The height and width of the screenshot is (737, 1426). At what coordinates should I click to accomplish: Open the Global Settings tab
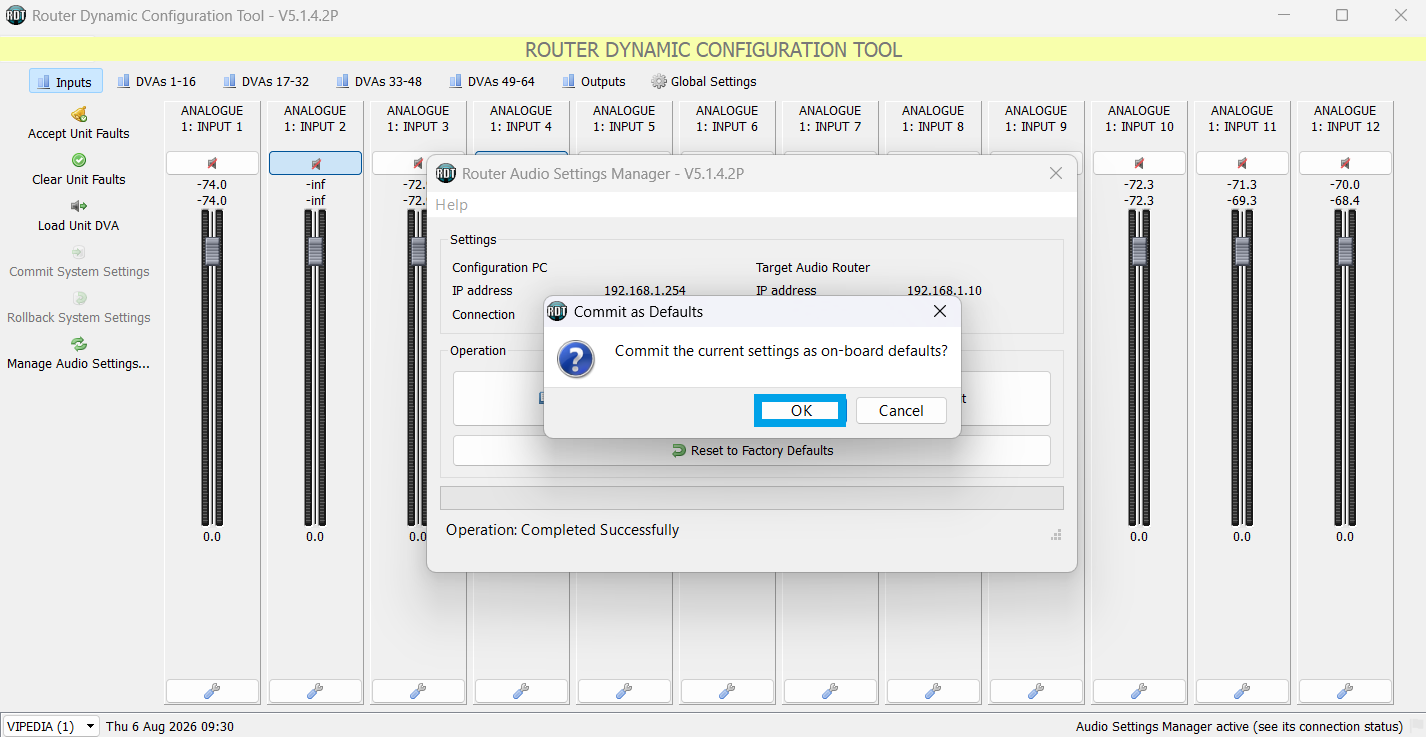pos(704,81)
